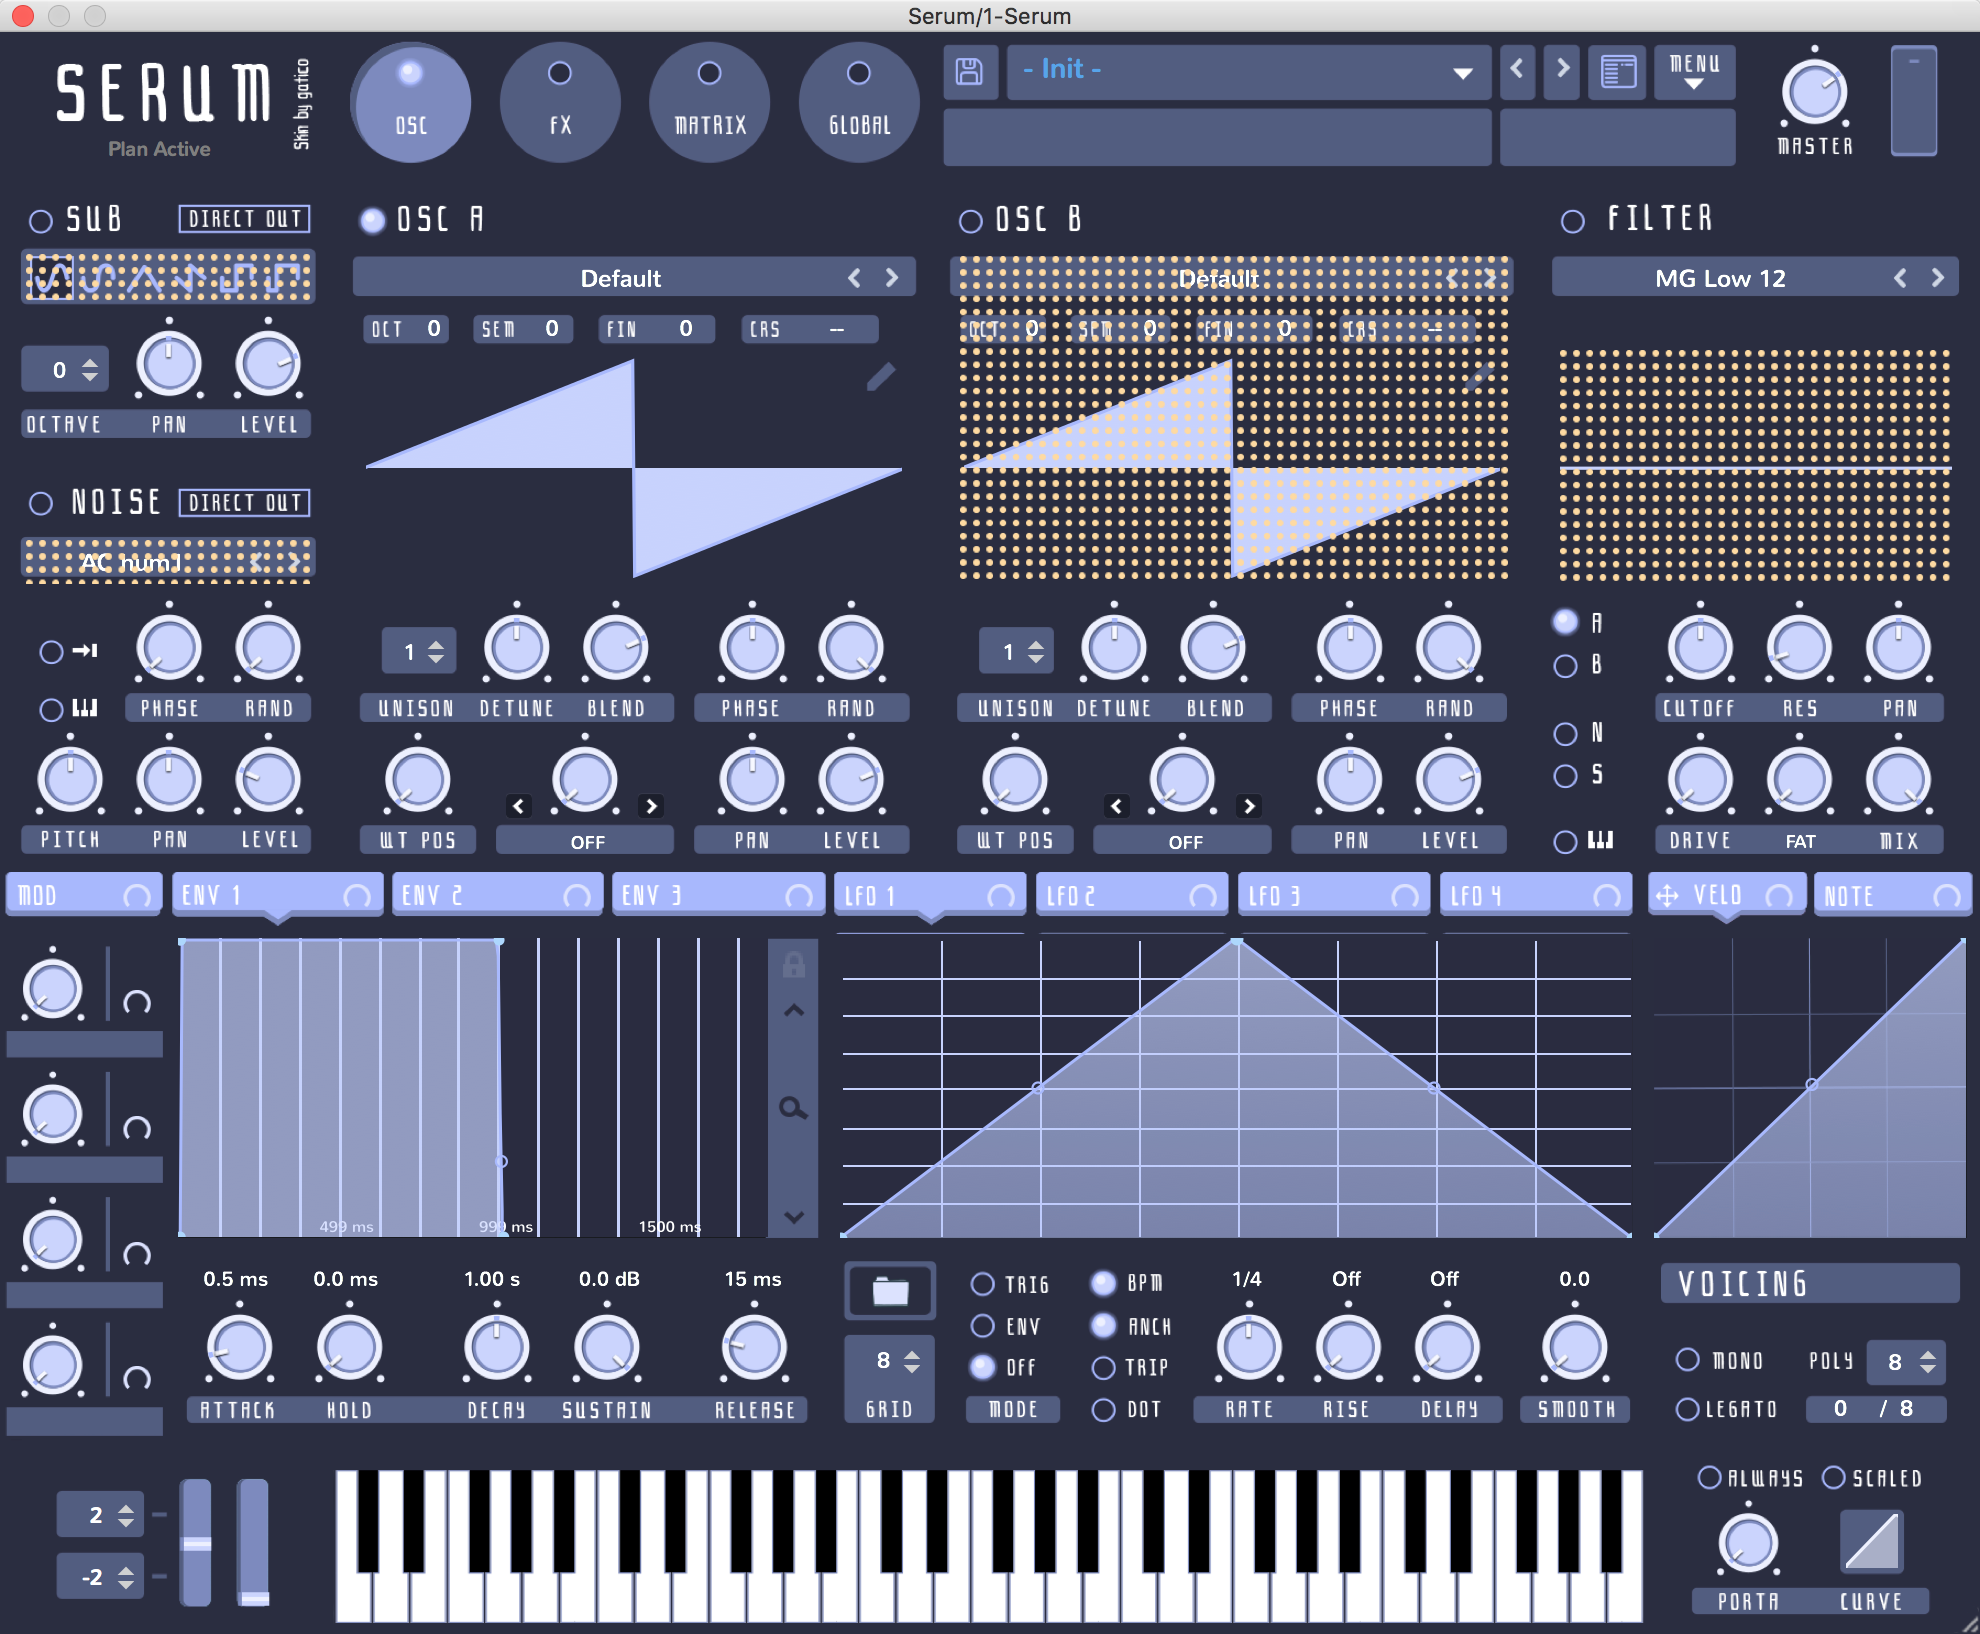Open LFO shape folder icon
Screen dimensions: 1980x1634
pyautogui.click(x=890, y=1291)
